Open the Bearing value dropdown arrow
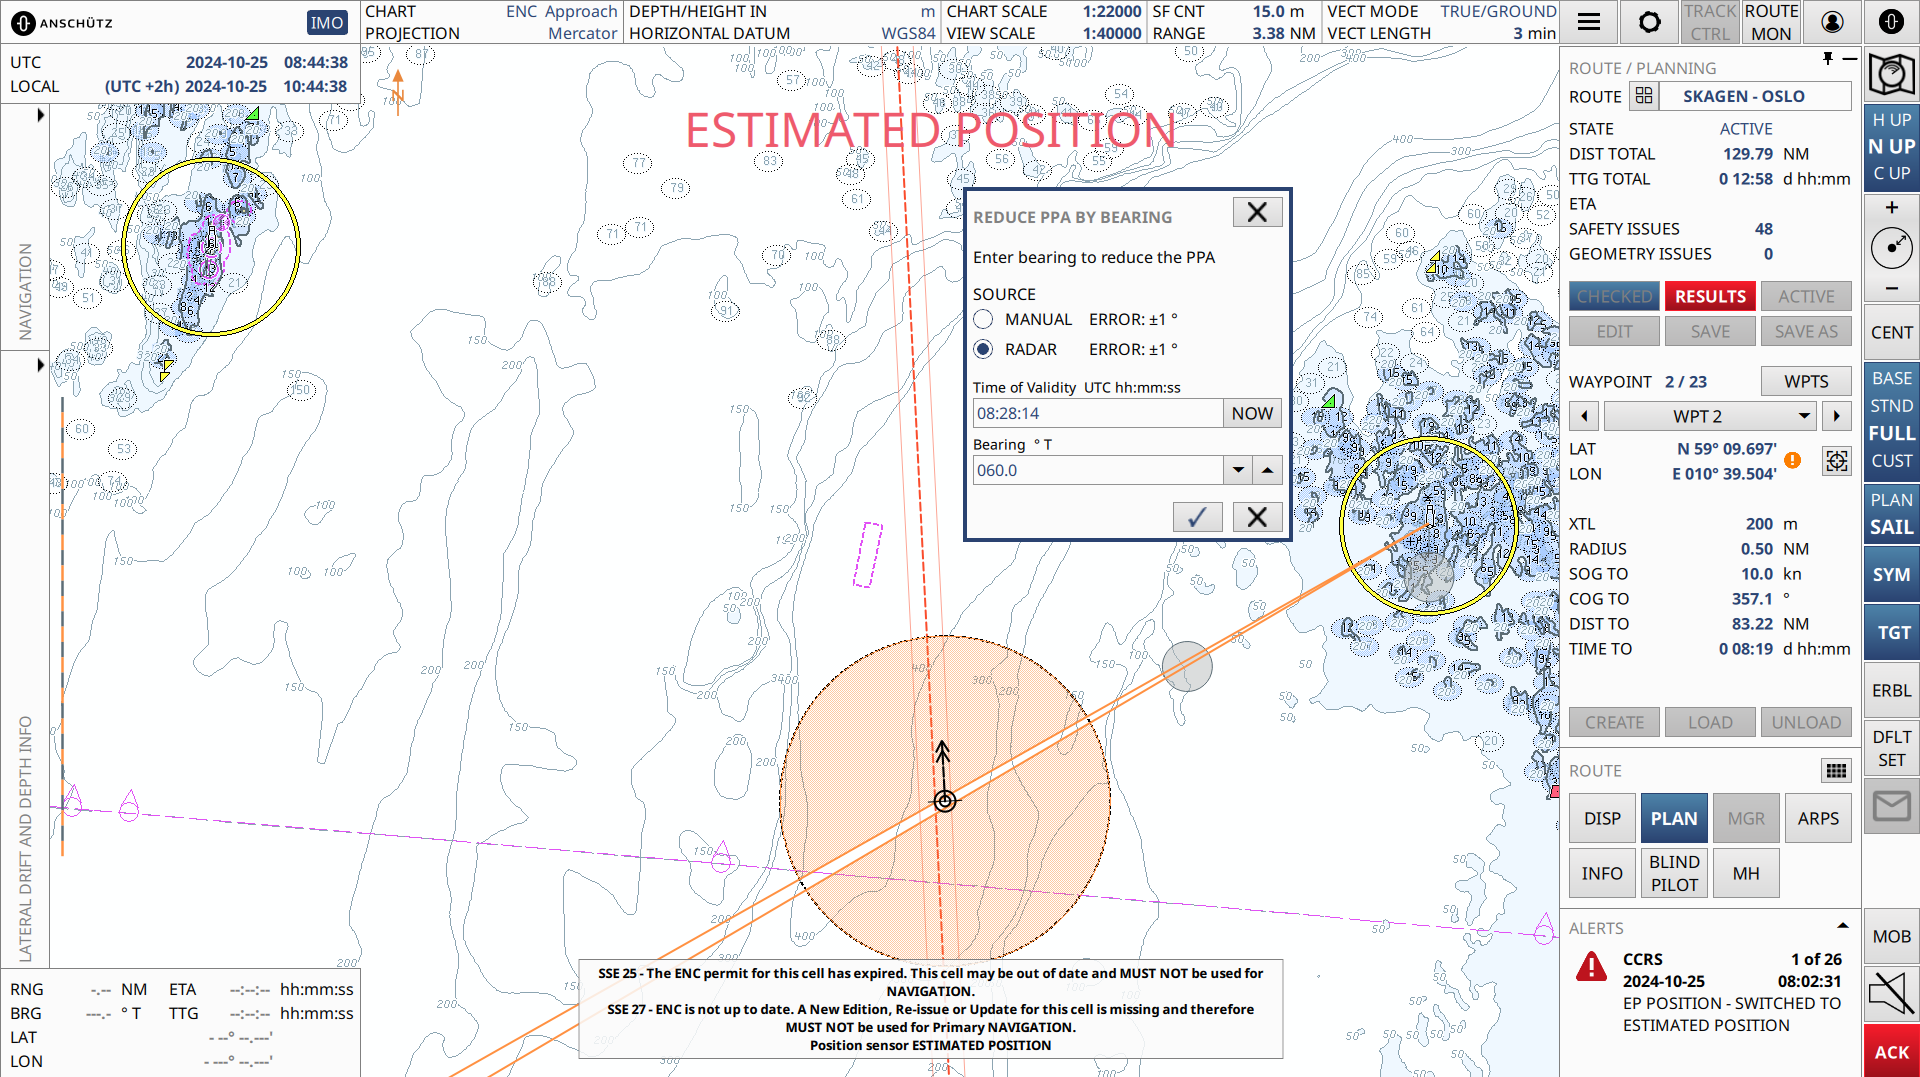The width and height of the screenshot is (1920, 1077). pyautogui.click(x=1238, y=469)
